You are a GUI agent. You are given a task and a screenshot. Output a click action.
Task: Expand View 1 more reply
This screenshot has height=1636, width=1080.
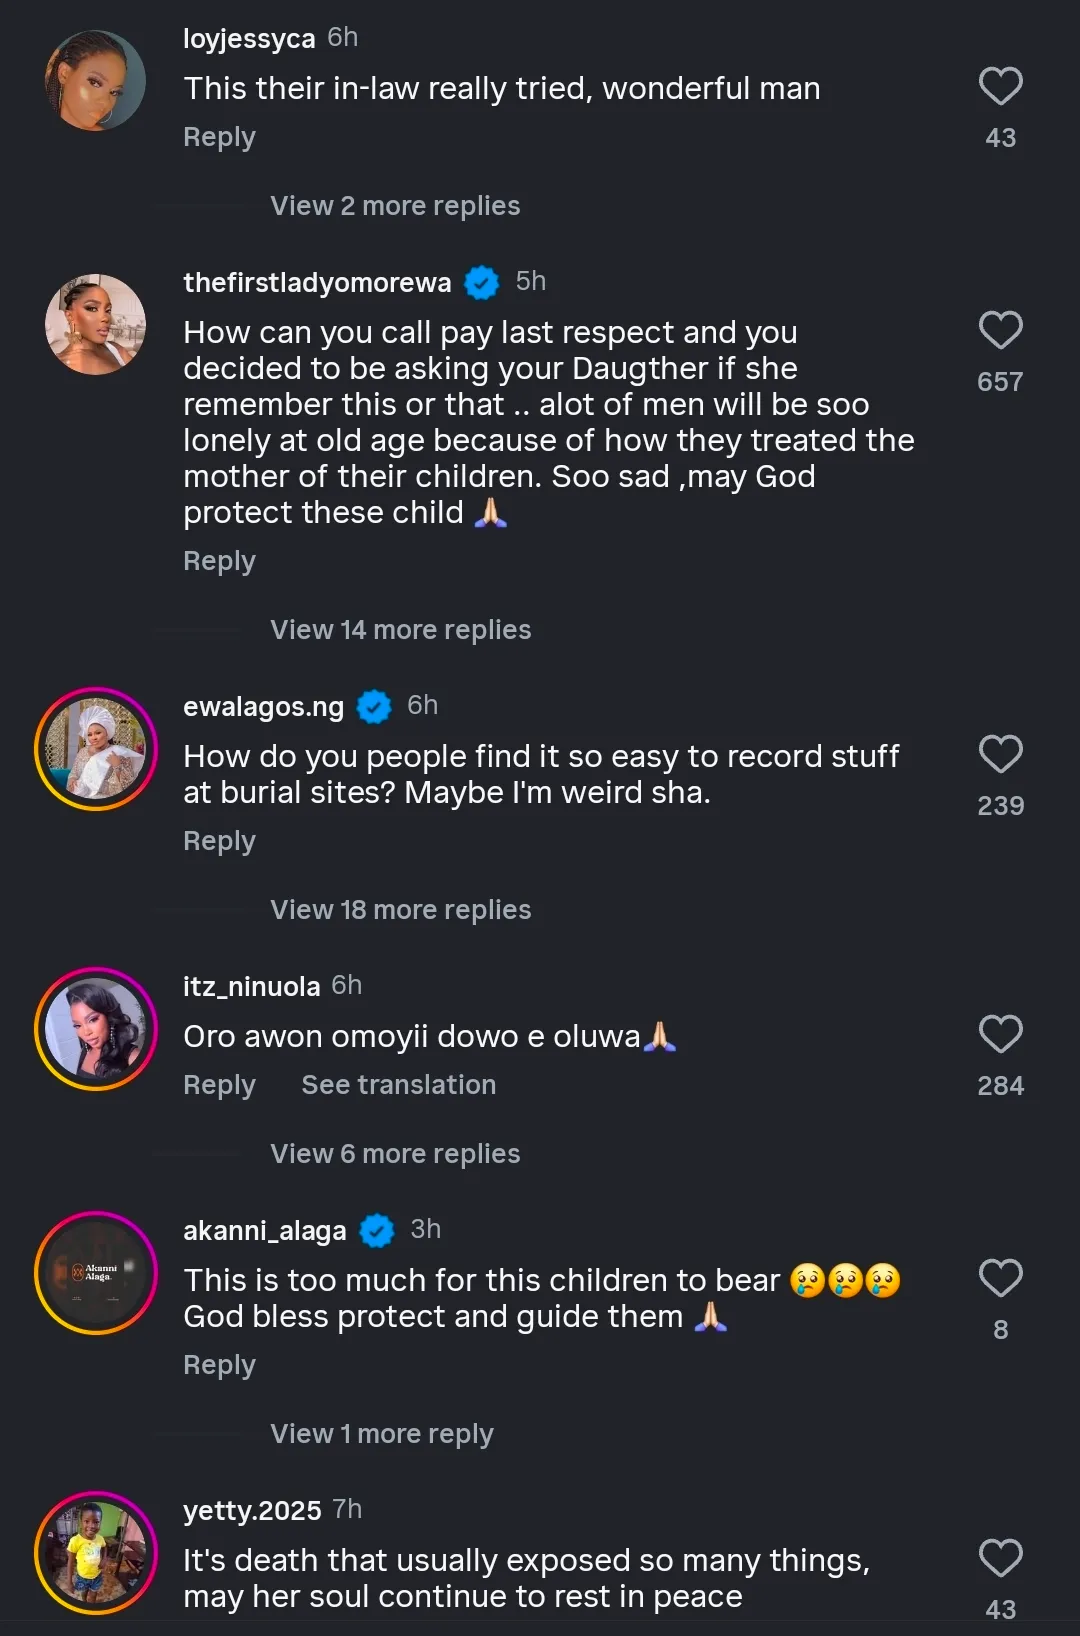(381, 1434)
